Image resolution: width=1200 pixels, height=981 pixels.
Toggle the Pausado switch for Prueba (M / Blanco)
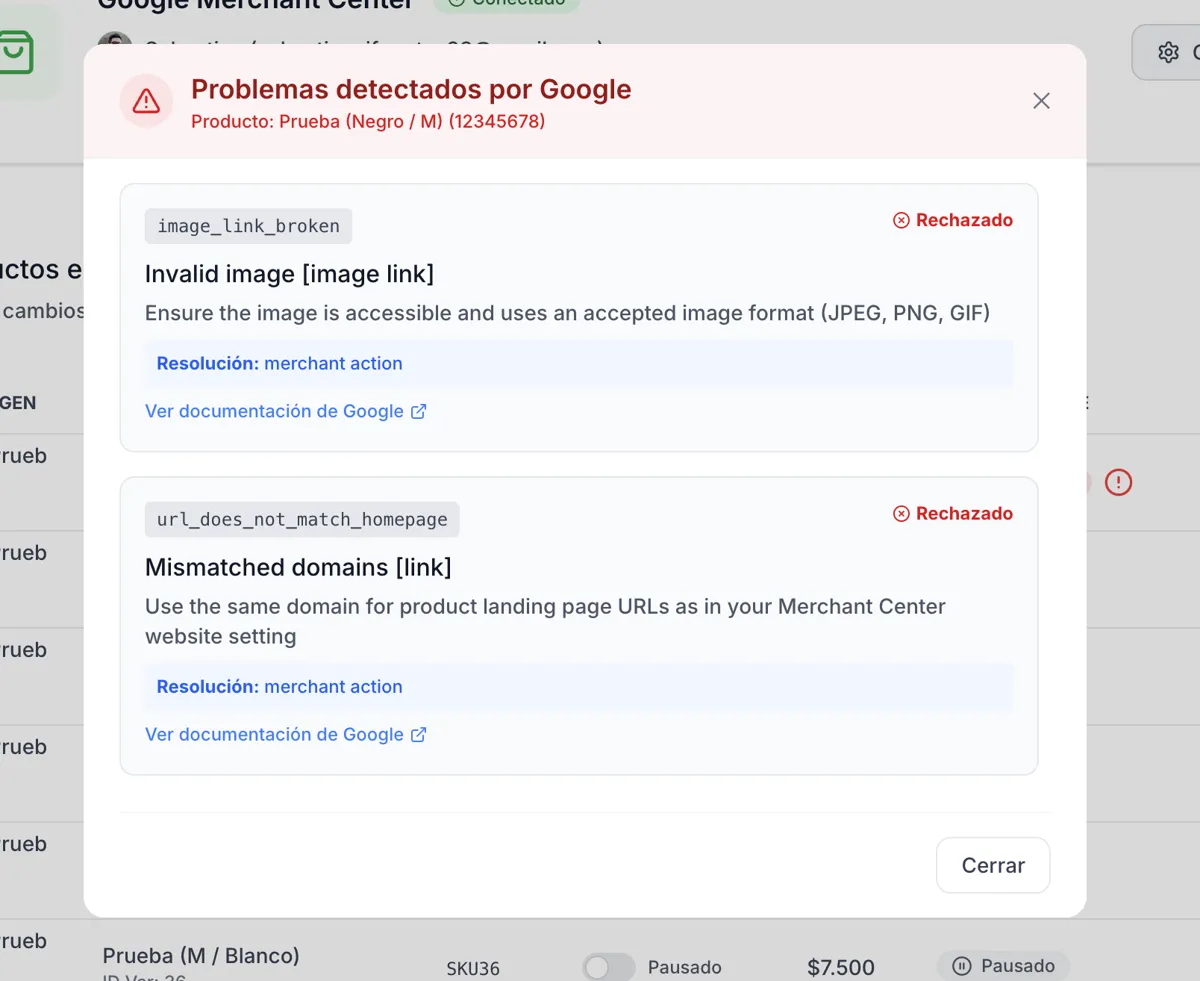(608, 967)
